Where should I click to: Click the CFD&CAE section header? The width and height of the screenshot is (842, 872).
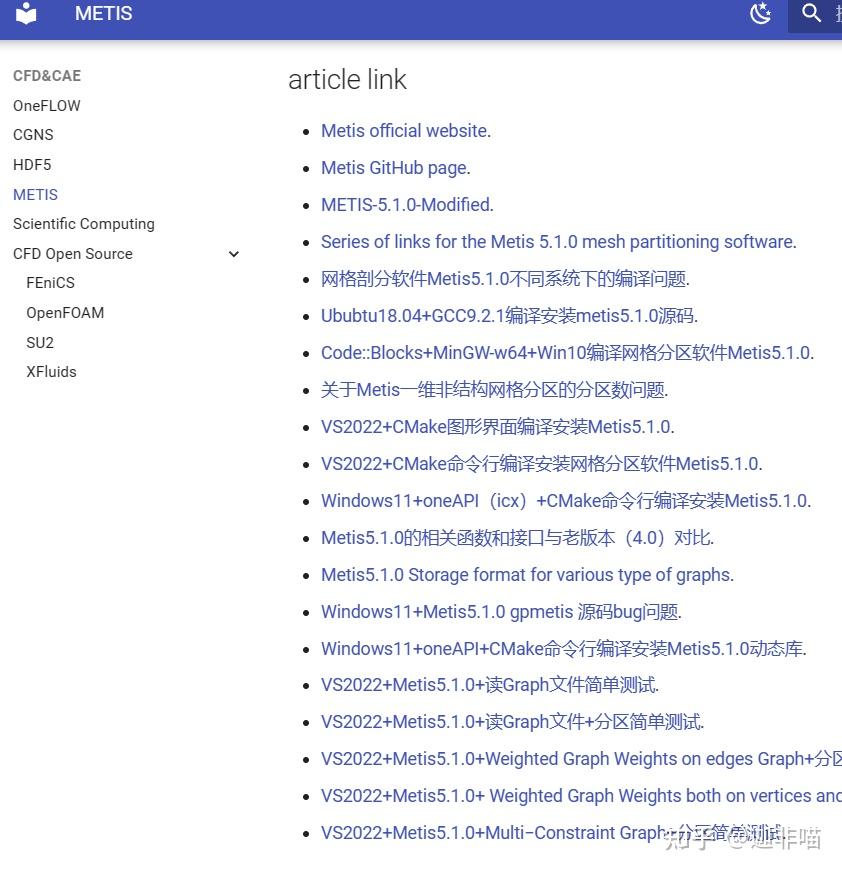click(x=46, y=75)
